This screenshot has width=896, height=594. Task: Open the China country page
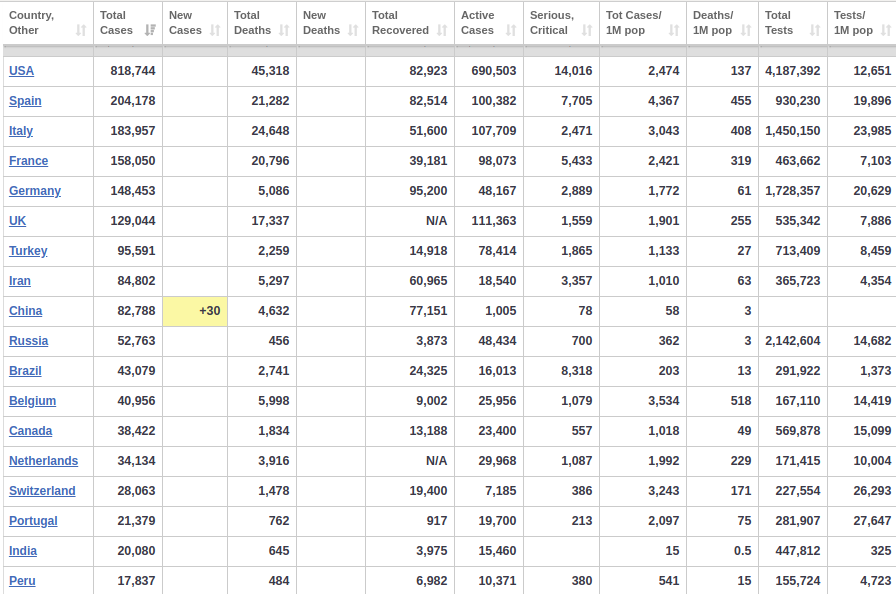pos(26,311)
